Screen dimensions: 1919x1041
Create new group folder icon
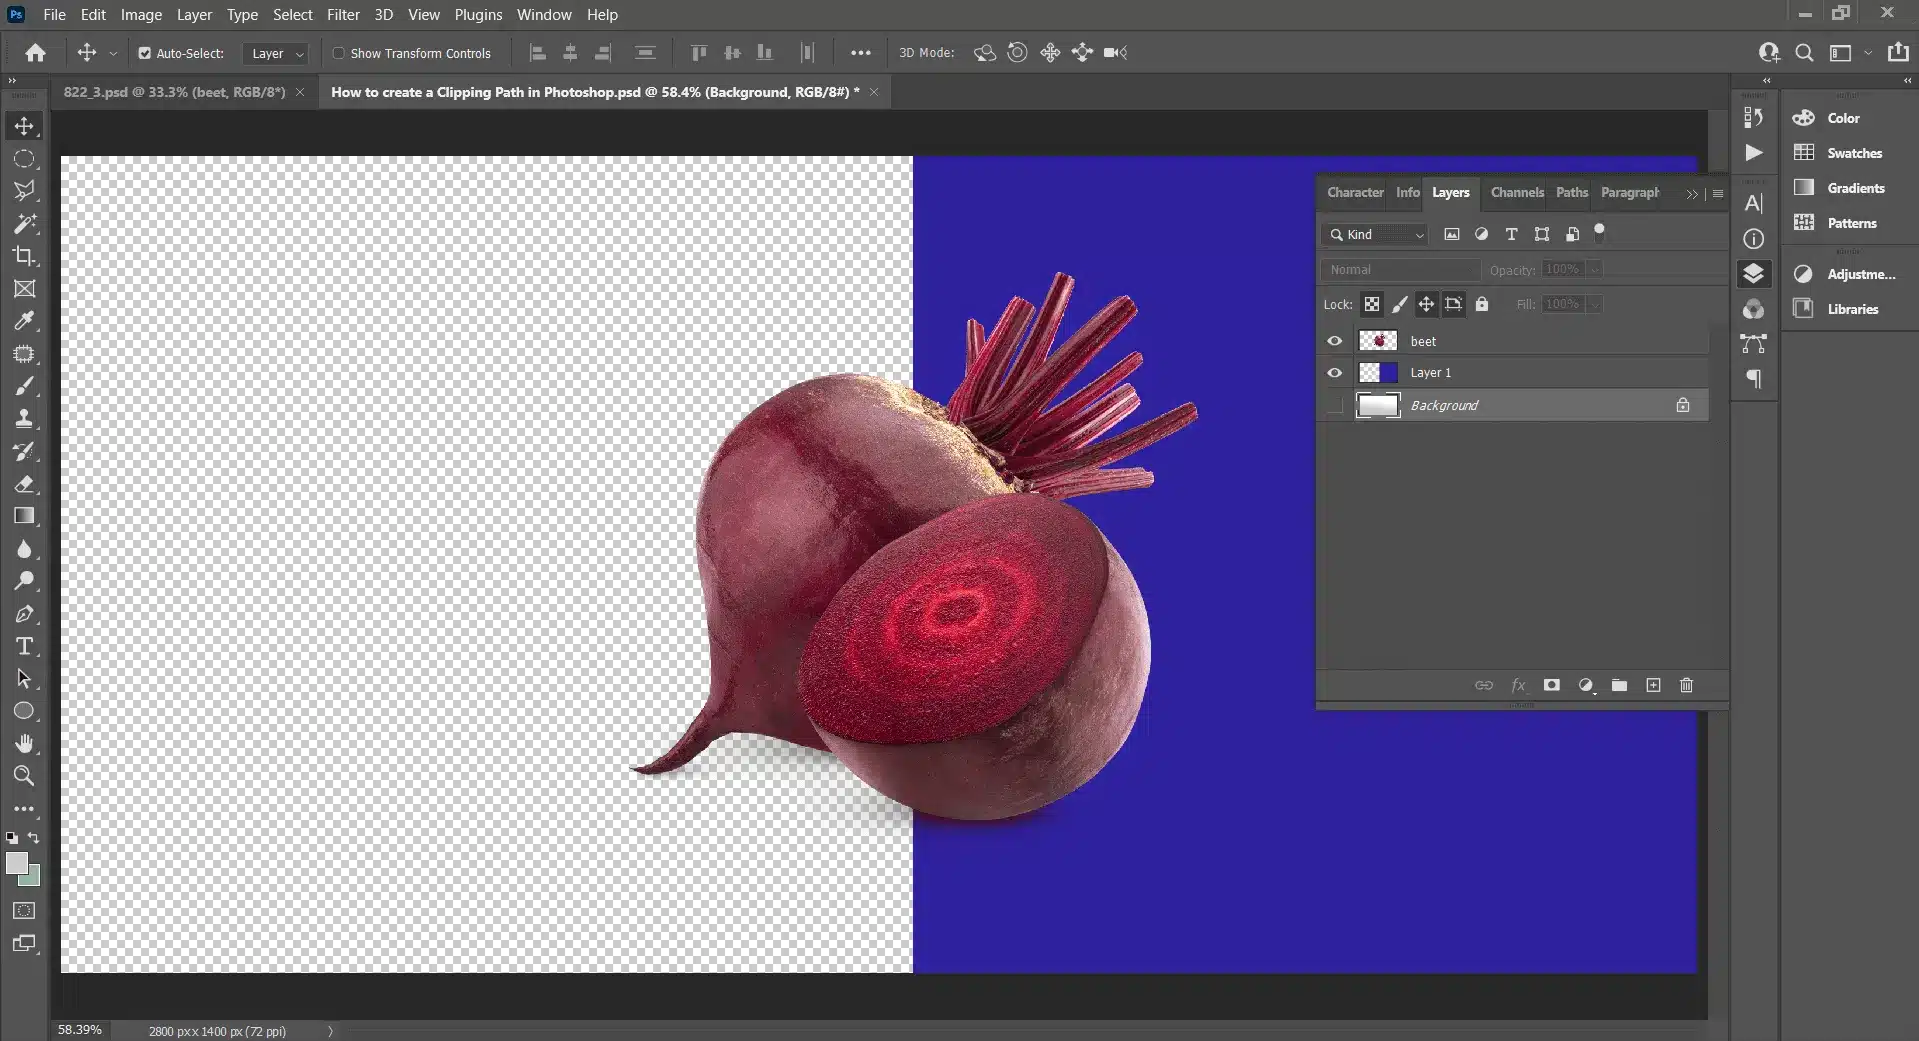tap(1619, 685)
